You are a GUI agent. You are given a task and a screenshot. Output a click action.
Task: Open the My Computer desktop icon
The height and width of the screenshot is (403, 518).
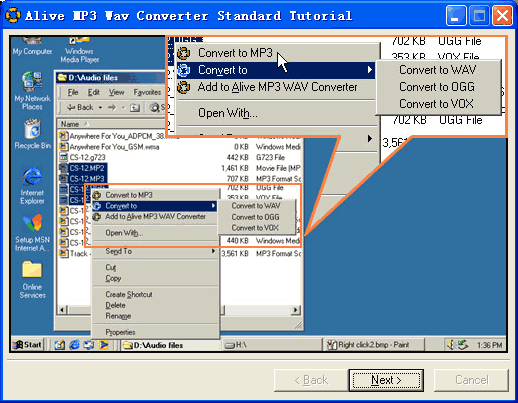[32, 46]
